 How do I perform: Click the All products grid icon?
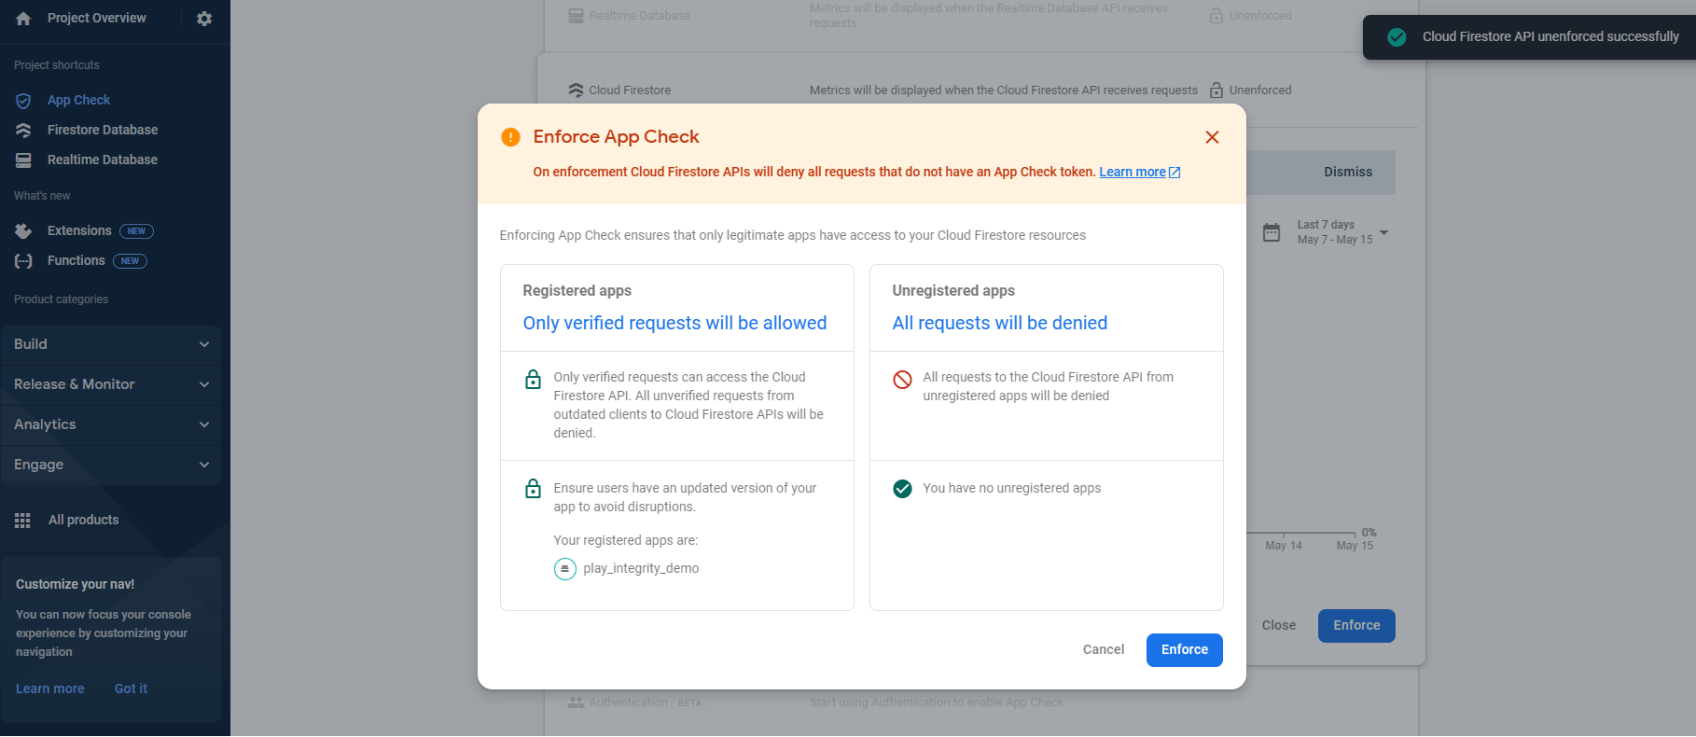point(23,520)
